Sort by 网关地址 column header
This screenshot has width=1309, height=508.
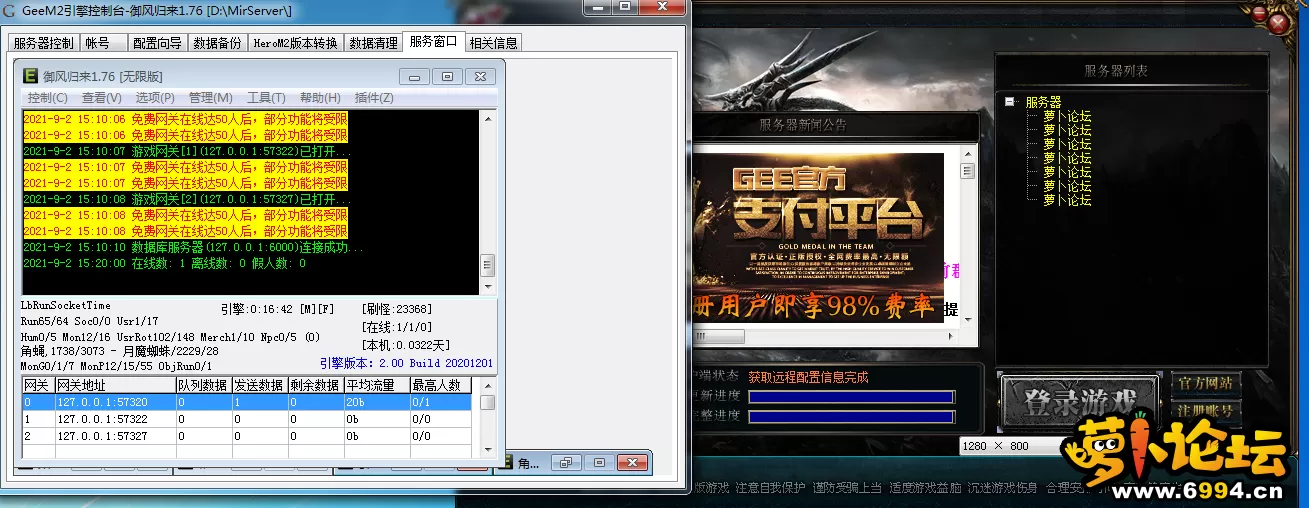click(114, 385)
